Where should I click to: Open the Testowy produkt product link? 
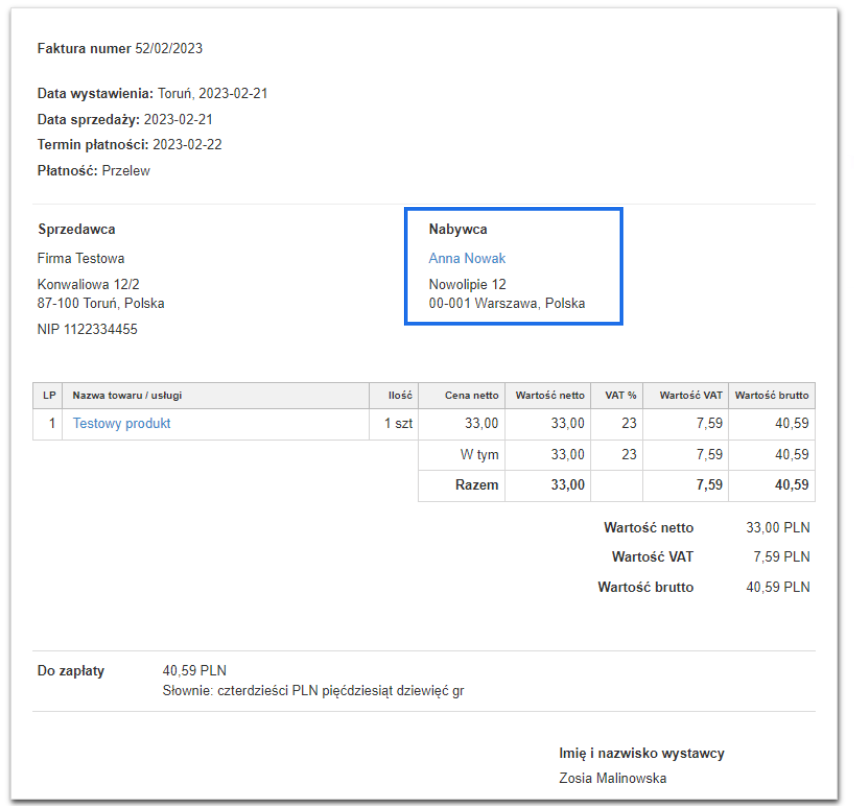[121, 424]
